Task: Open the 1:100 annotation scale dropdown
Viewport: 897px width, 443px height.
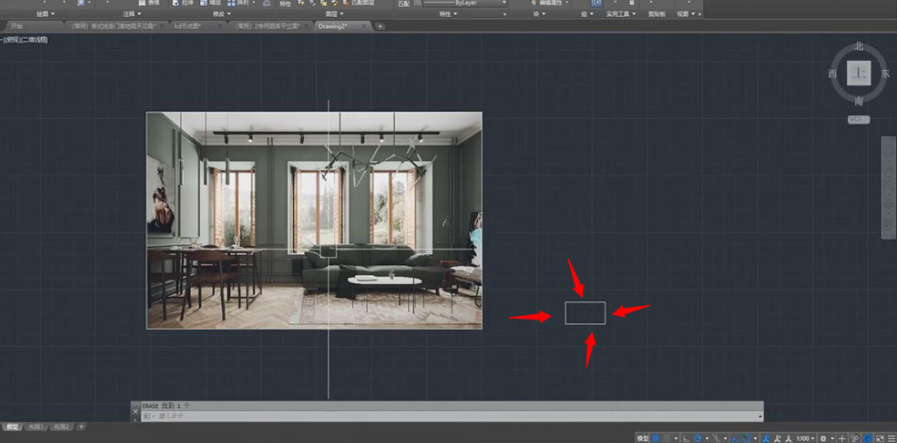Action: tap(807, 438)
